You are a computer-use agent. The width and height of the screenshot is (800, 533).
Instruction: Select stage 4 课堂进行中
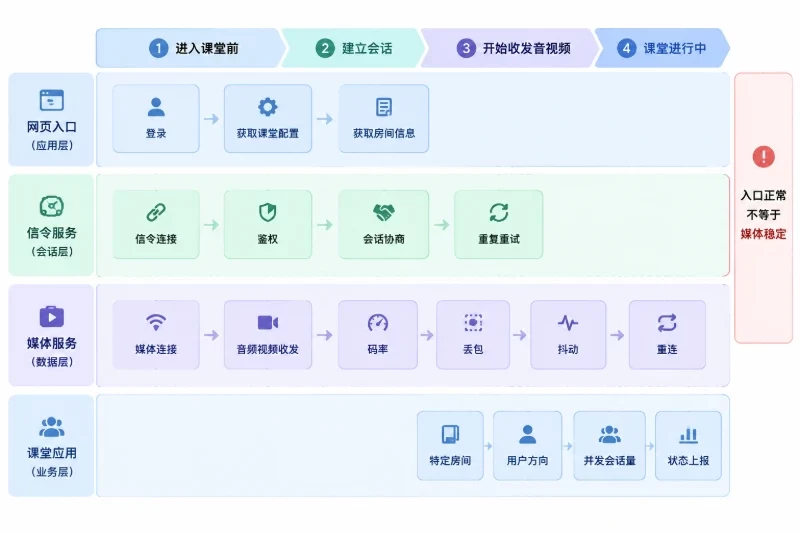click(662, 48)
